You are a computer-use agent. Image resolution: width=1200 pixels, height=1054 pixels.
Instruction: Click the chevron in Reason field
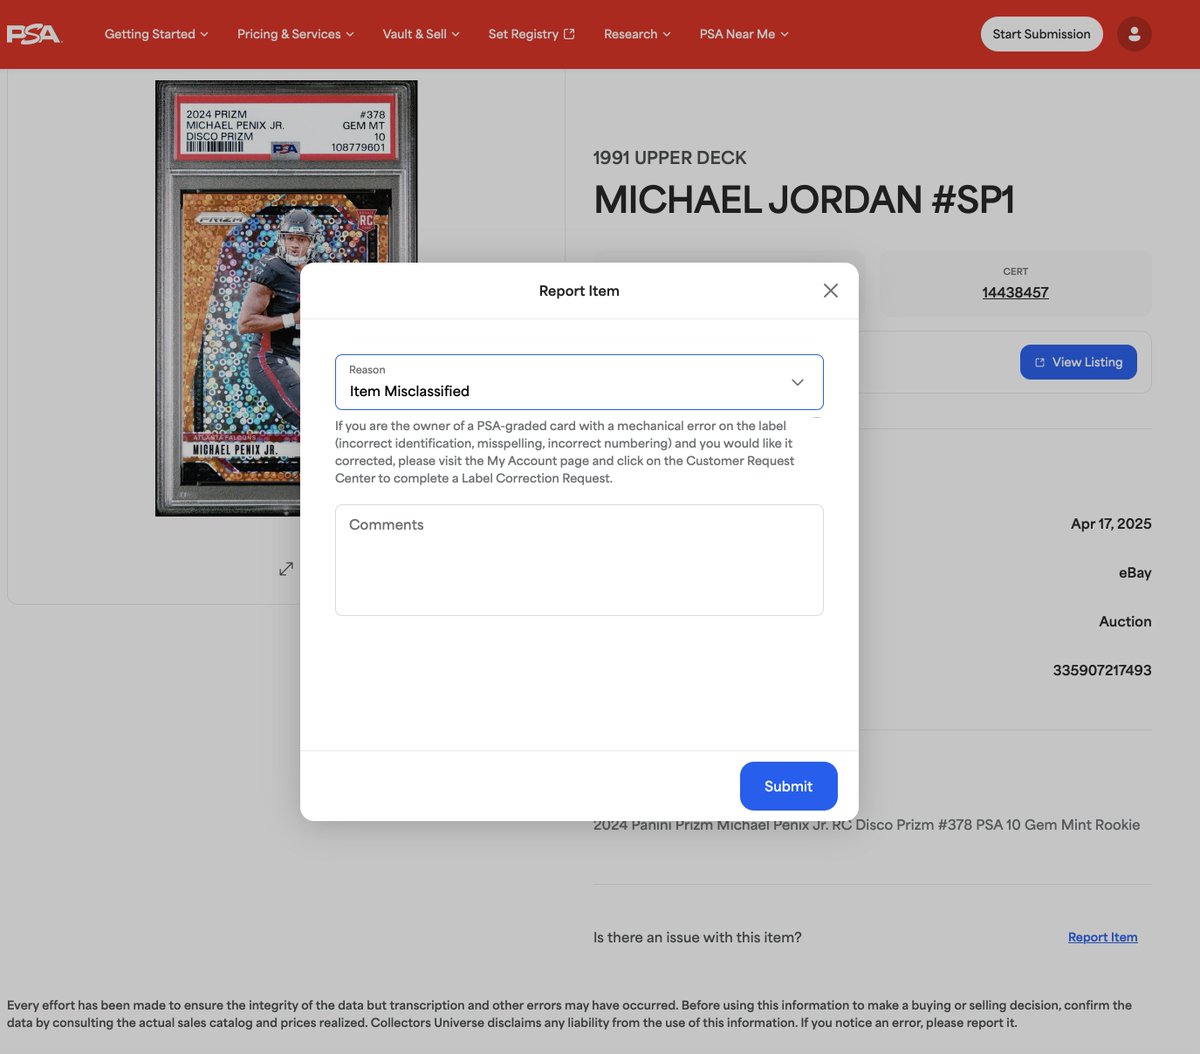797,383
